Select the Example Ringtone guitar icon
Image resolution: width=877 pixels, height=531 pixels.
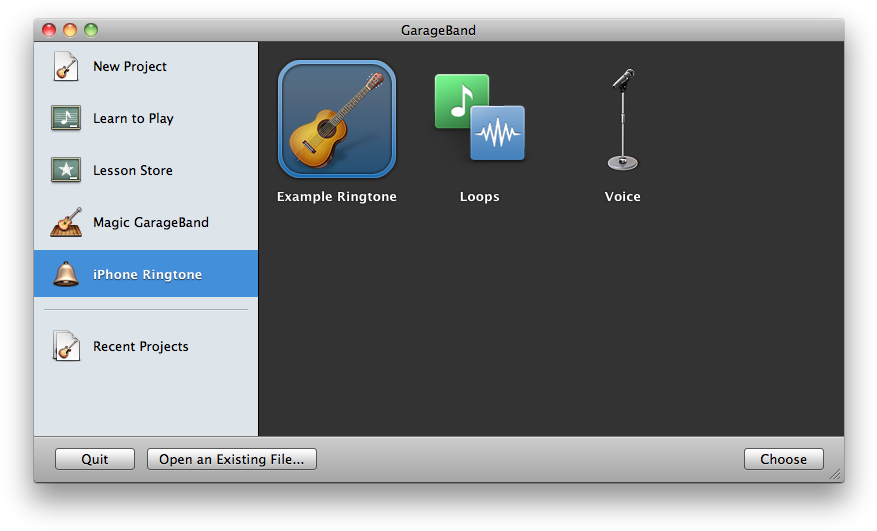(337, 119)
